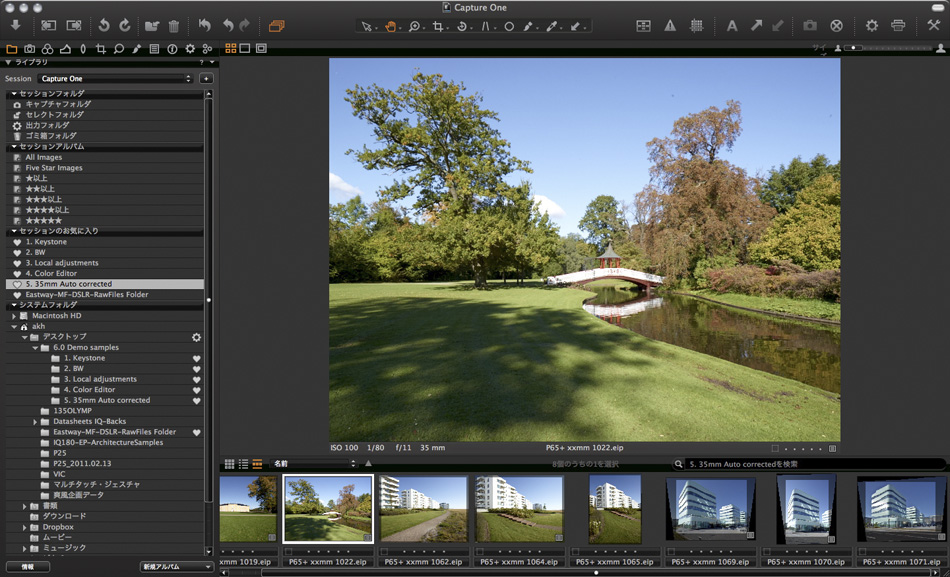Select the Crop tool in the cursor toolbar
This screenshot has width=950, height=577.
pyautogui.click(x=439, y=28)
